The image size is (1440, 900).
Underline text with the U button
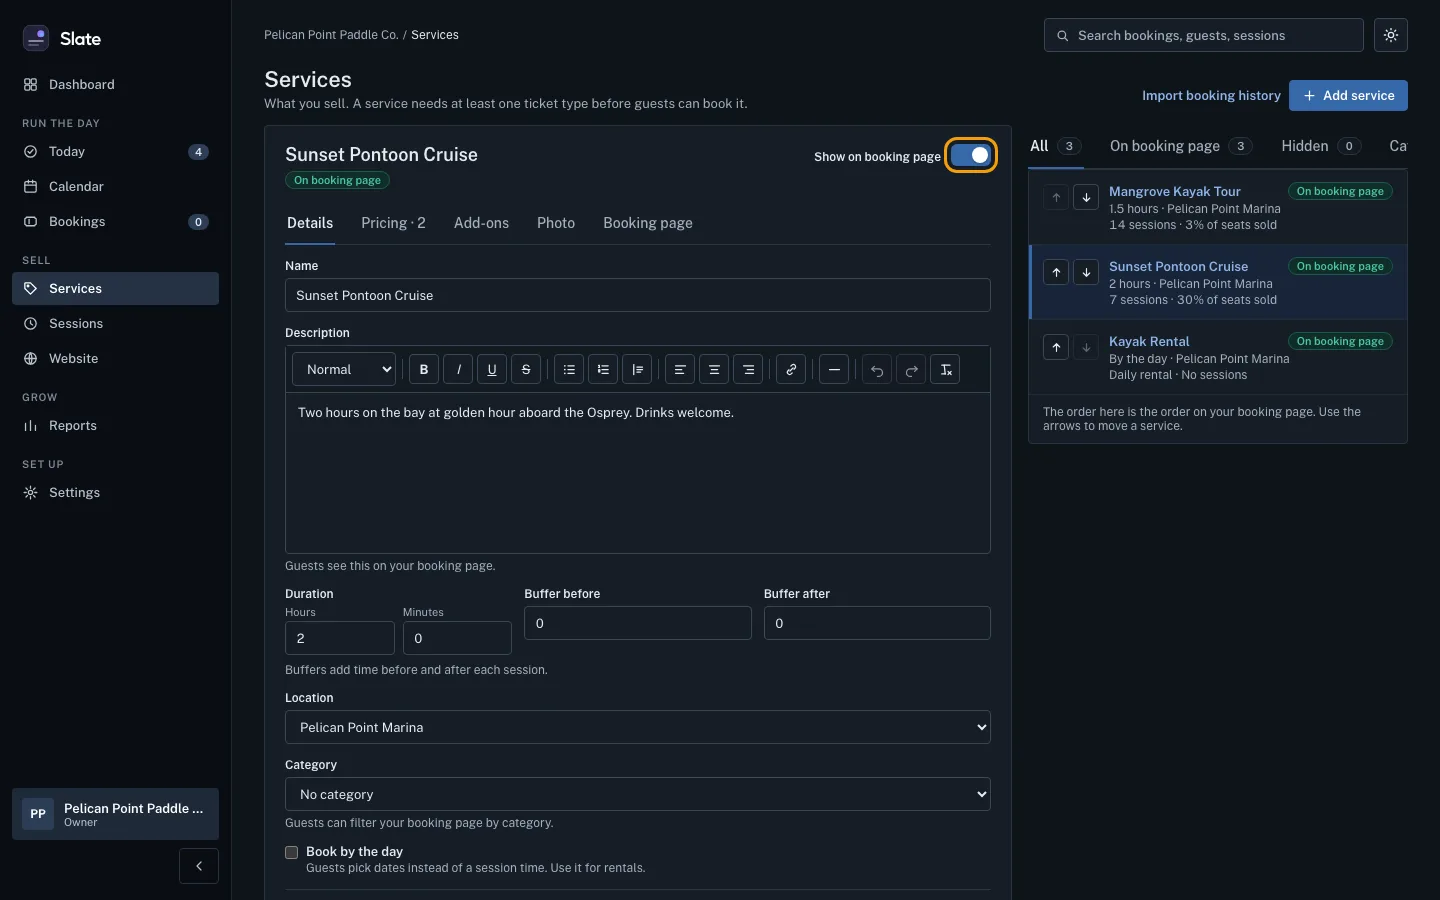492,370
